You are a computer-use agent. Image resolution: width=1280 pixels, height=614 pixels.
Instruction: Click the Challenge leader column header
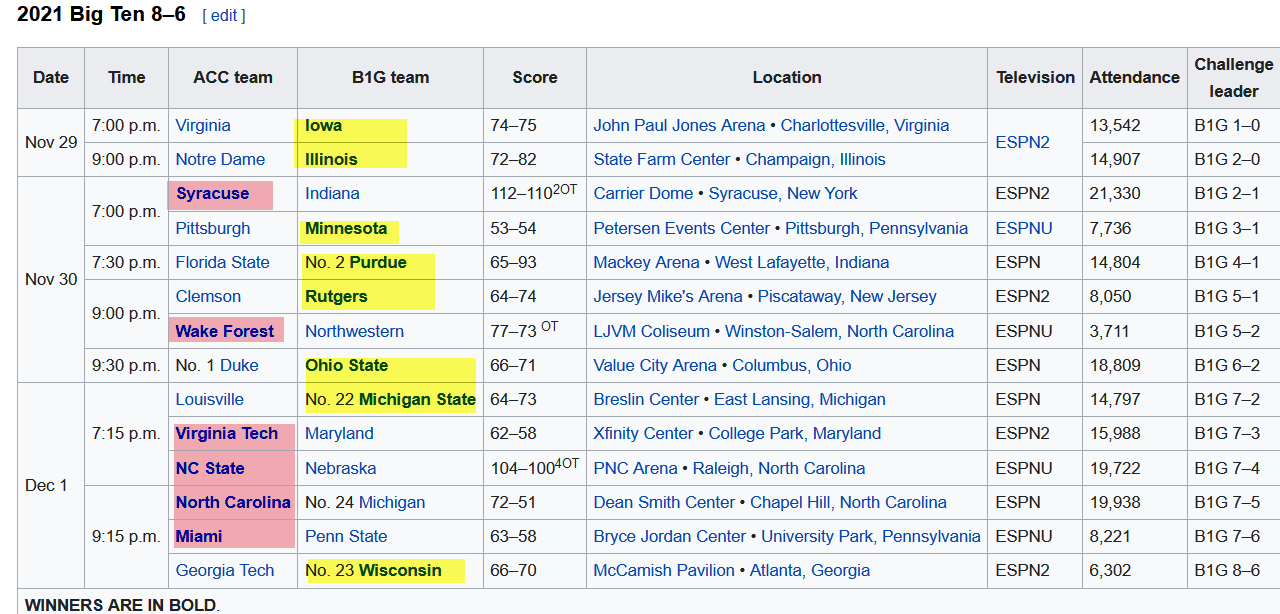pos(1233,77)
